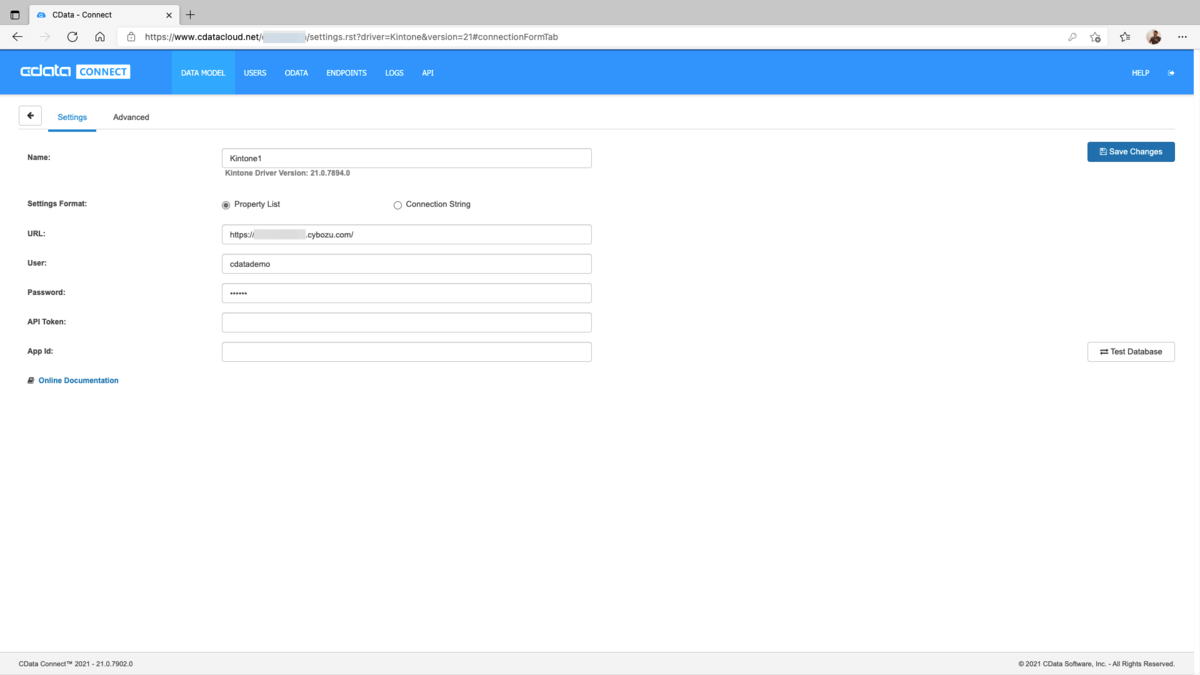Reload the browser page
This screenshot has height=675, width=1200.
coord(72,37)
